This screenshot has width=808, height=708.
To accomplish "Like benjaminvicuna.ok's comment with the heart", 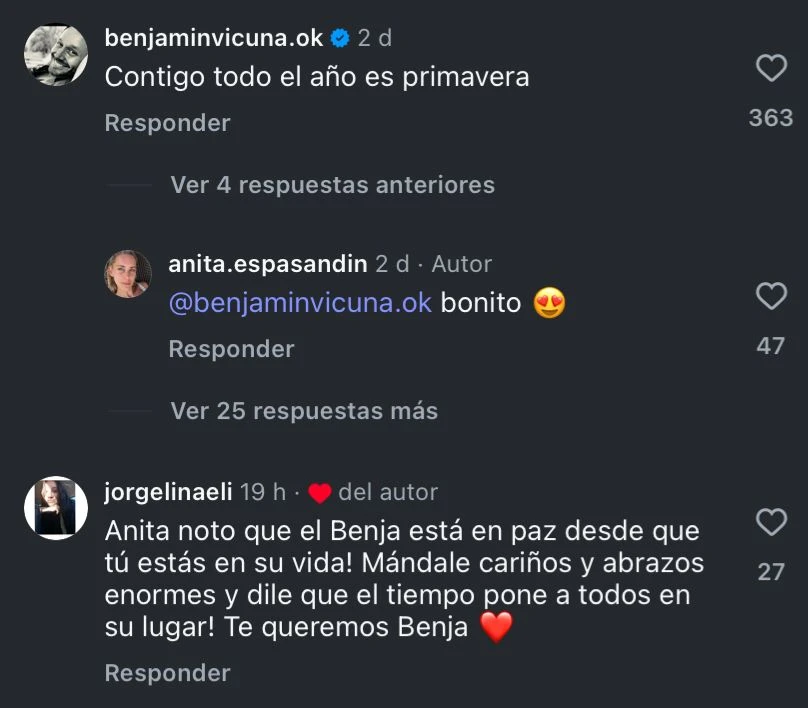I will [771, 68].
